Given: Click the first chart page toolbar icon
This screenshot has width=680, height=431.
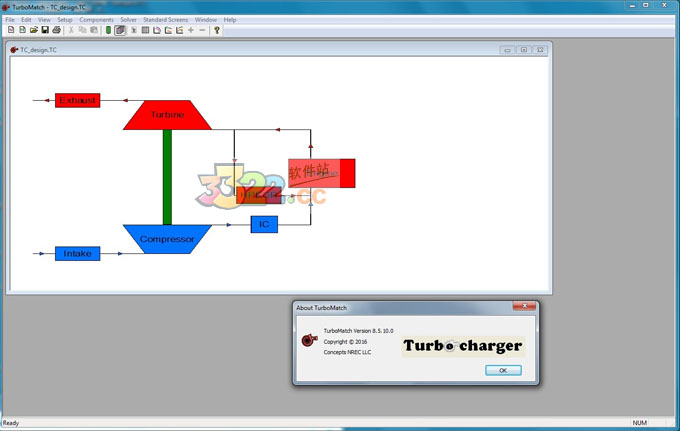Looking at the screenshot, I should (x=157, y=30).
